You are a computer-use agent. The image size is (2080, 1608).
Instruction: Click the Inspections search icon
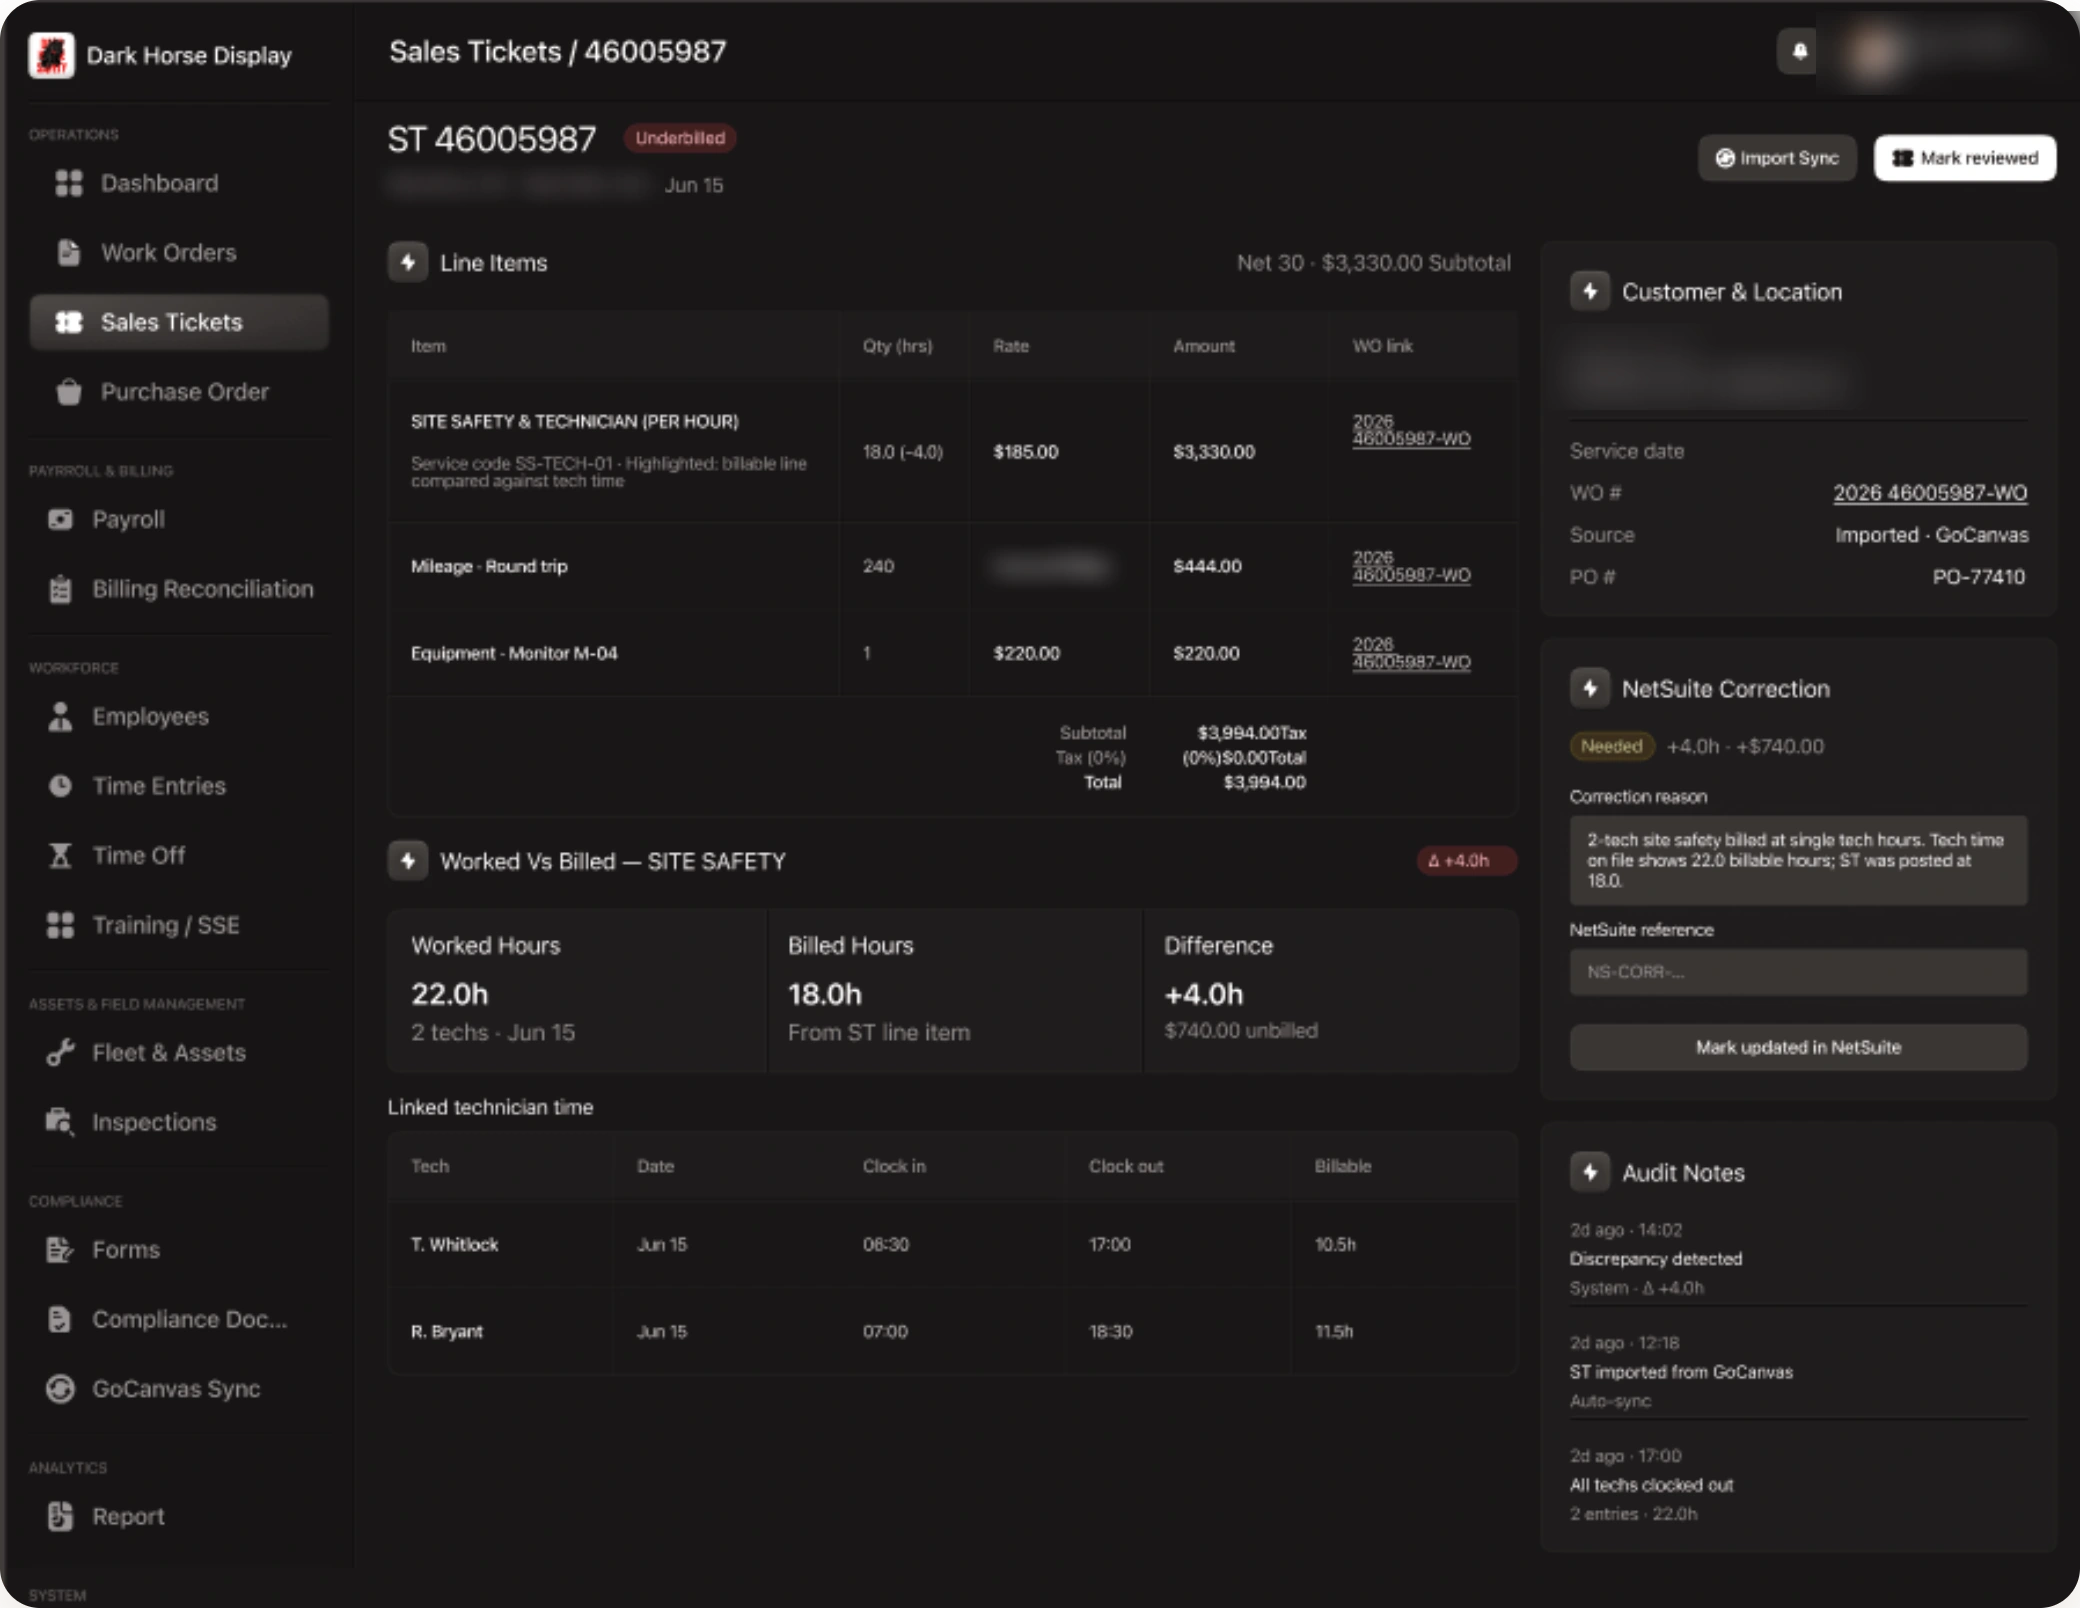coord(60,1122)
